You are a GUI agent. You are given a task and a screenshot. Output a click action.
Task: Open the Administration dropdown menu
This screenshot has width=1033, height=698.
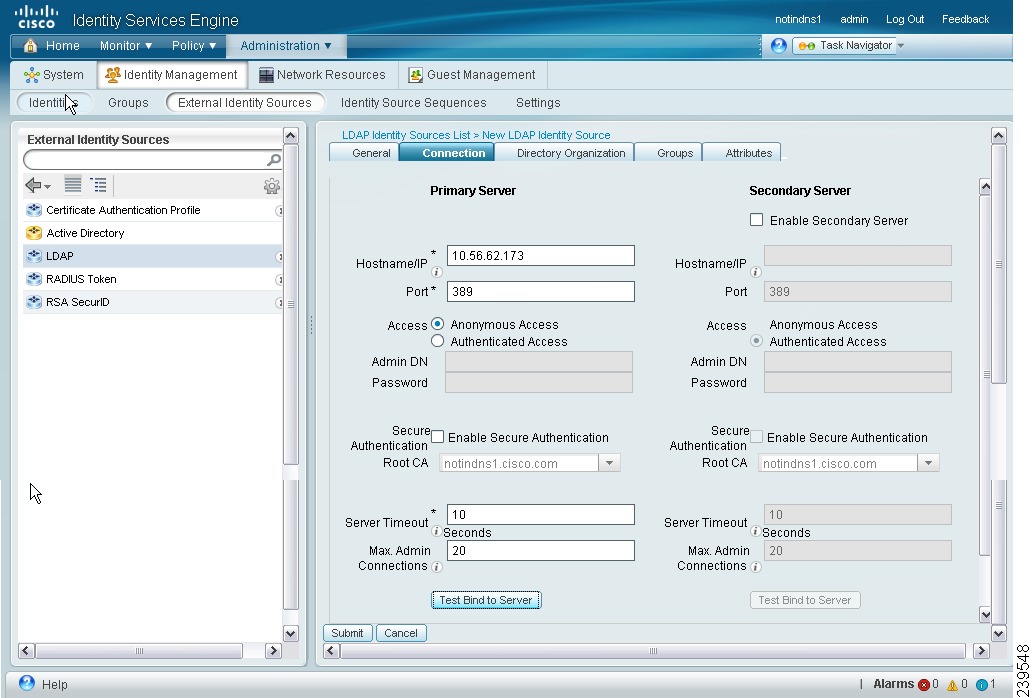[x=286, y=45]
